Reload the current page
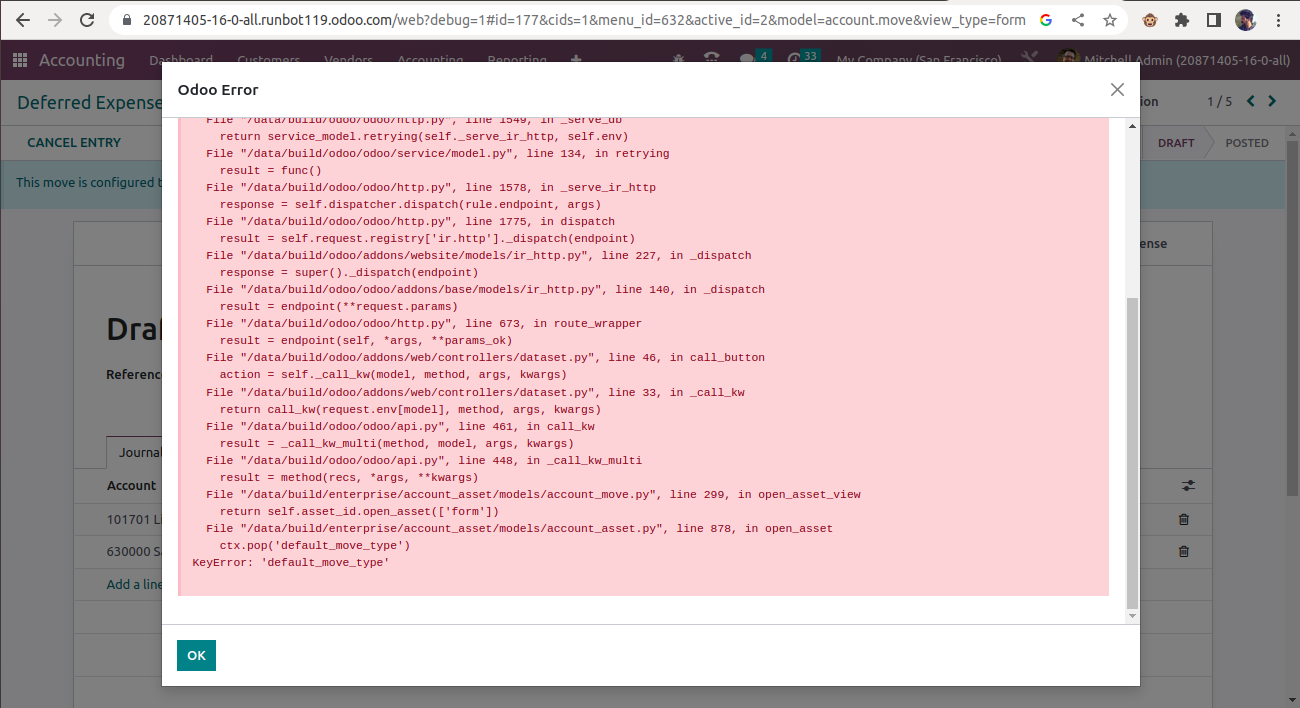 pyautogui.click(x=87, y=20)
